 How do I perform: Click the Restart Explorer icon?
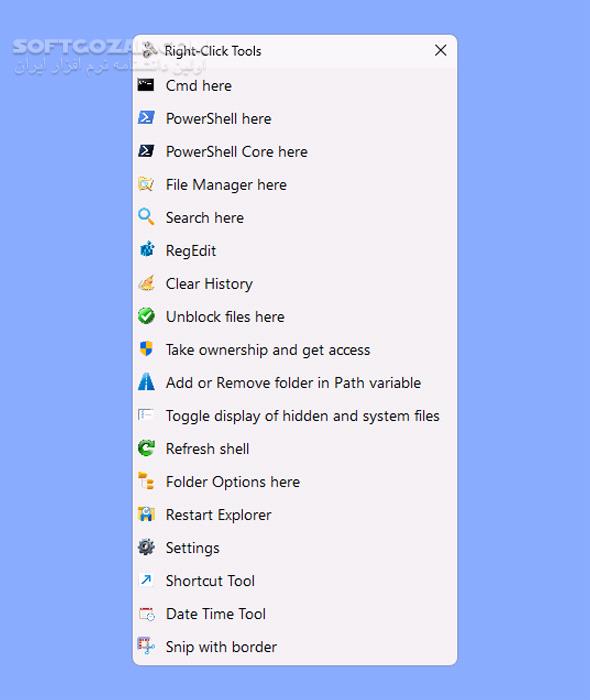click(x=146, y=514)
